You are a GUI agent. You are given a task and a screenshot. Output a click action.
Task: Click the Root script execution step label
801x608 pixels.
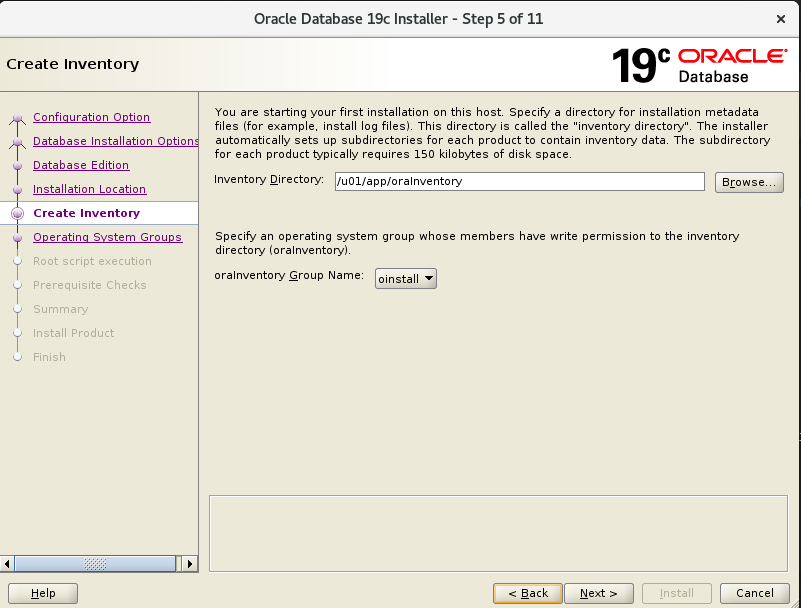(x=92, y=261)
